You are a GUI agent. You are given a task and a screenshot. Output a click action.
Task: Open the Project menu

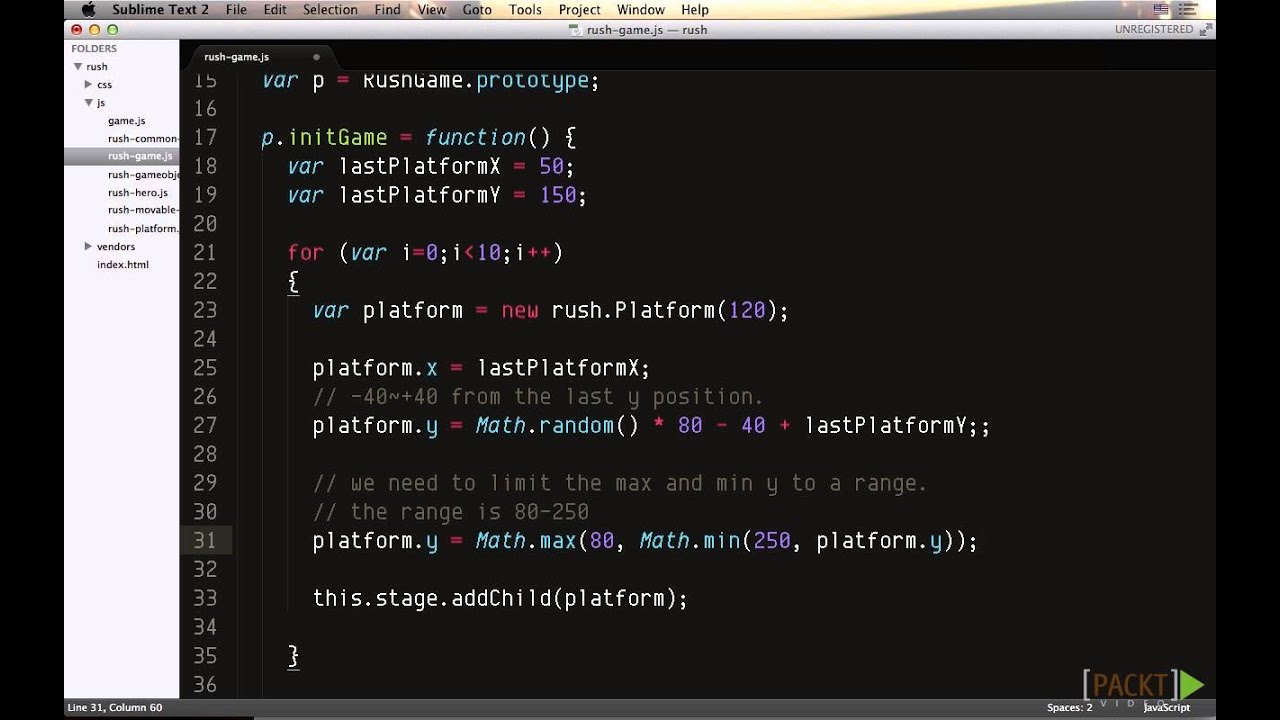pos(580,10)
